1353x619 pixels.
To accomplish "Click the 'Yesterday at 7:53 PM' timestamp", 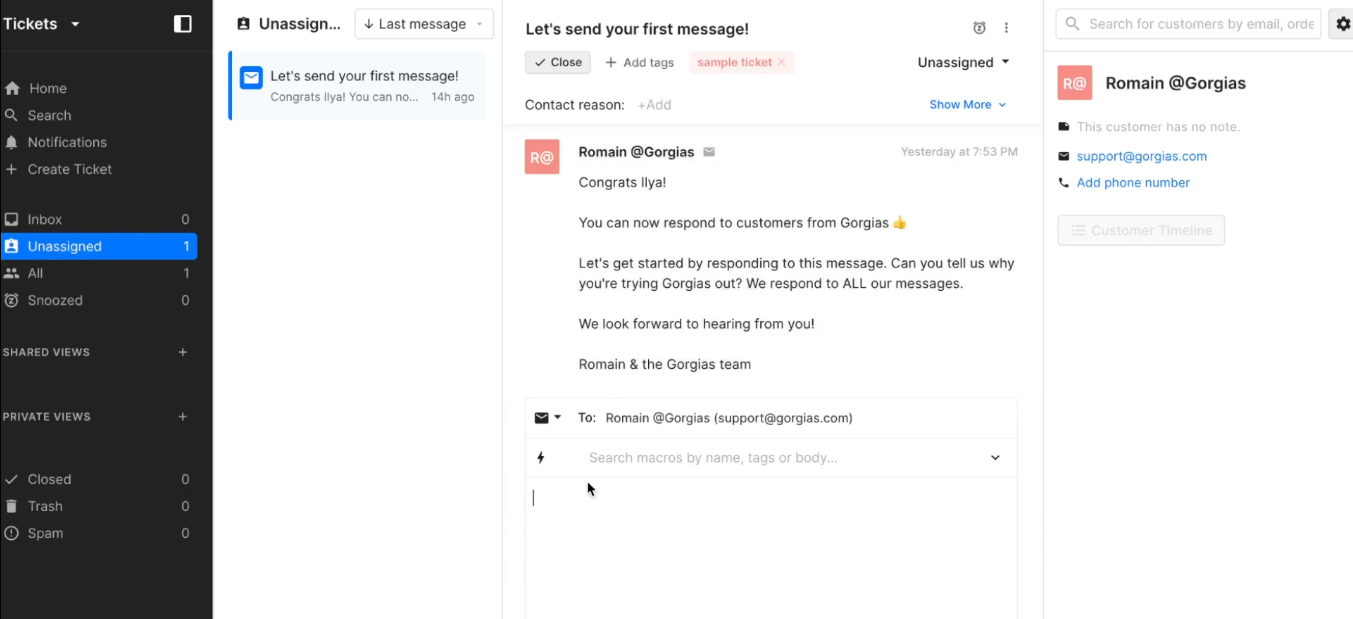I will click(959, 152).
